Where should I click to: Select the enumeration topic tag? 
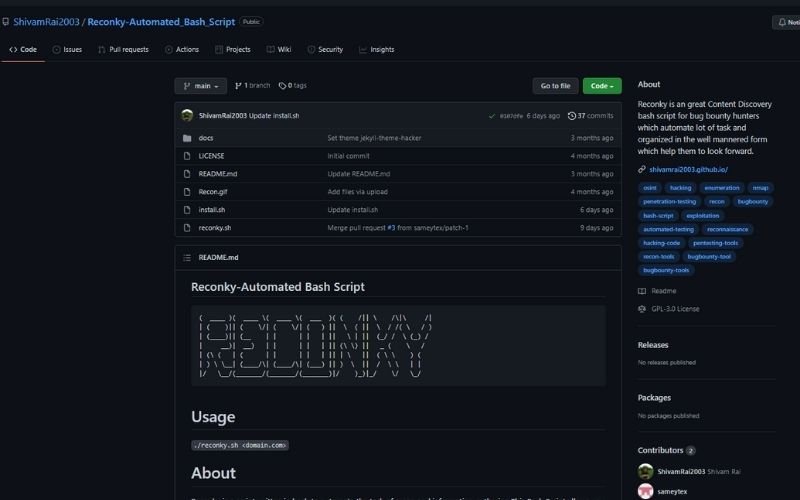coord(721,188)
